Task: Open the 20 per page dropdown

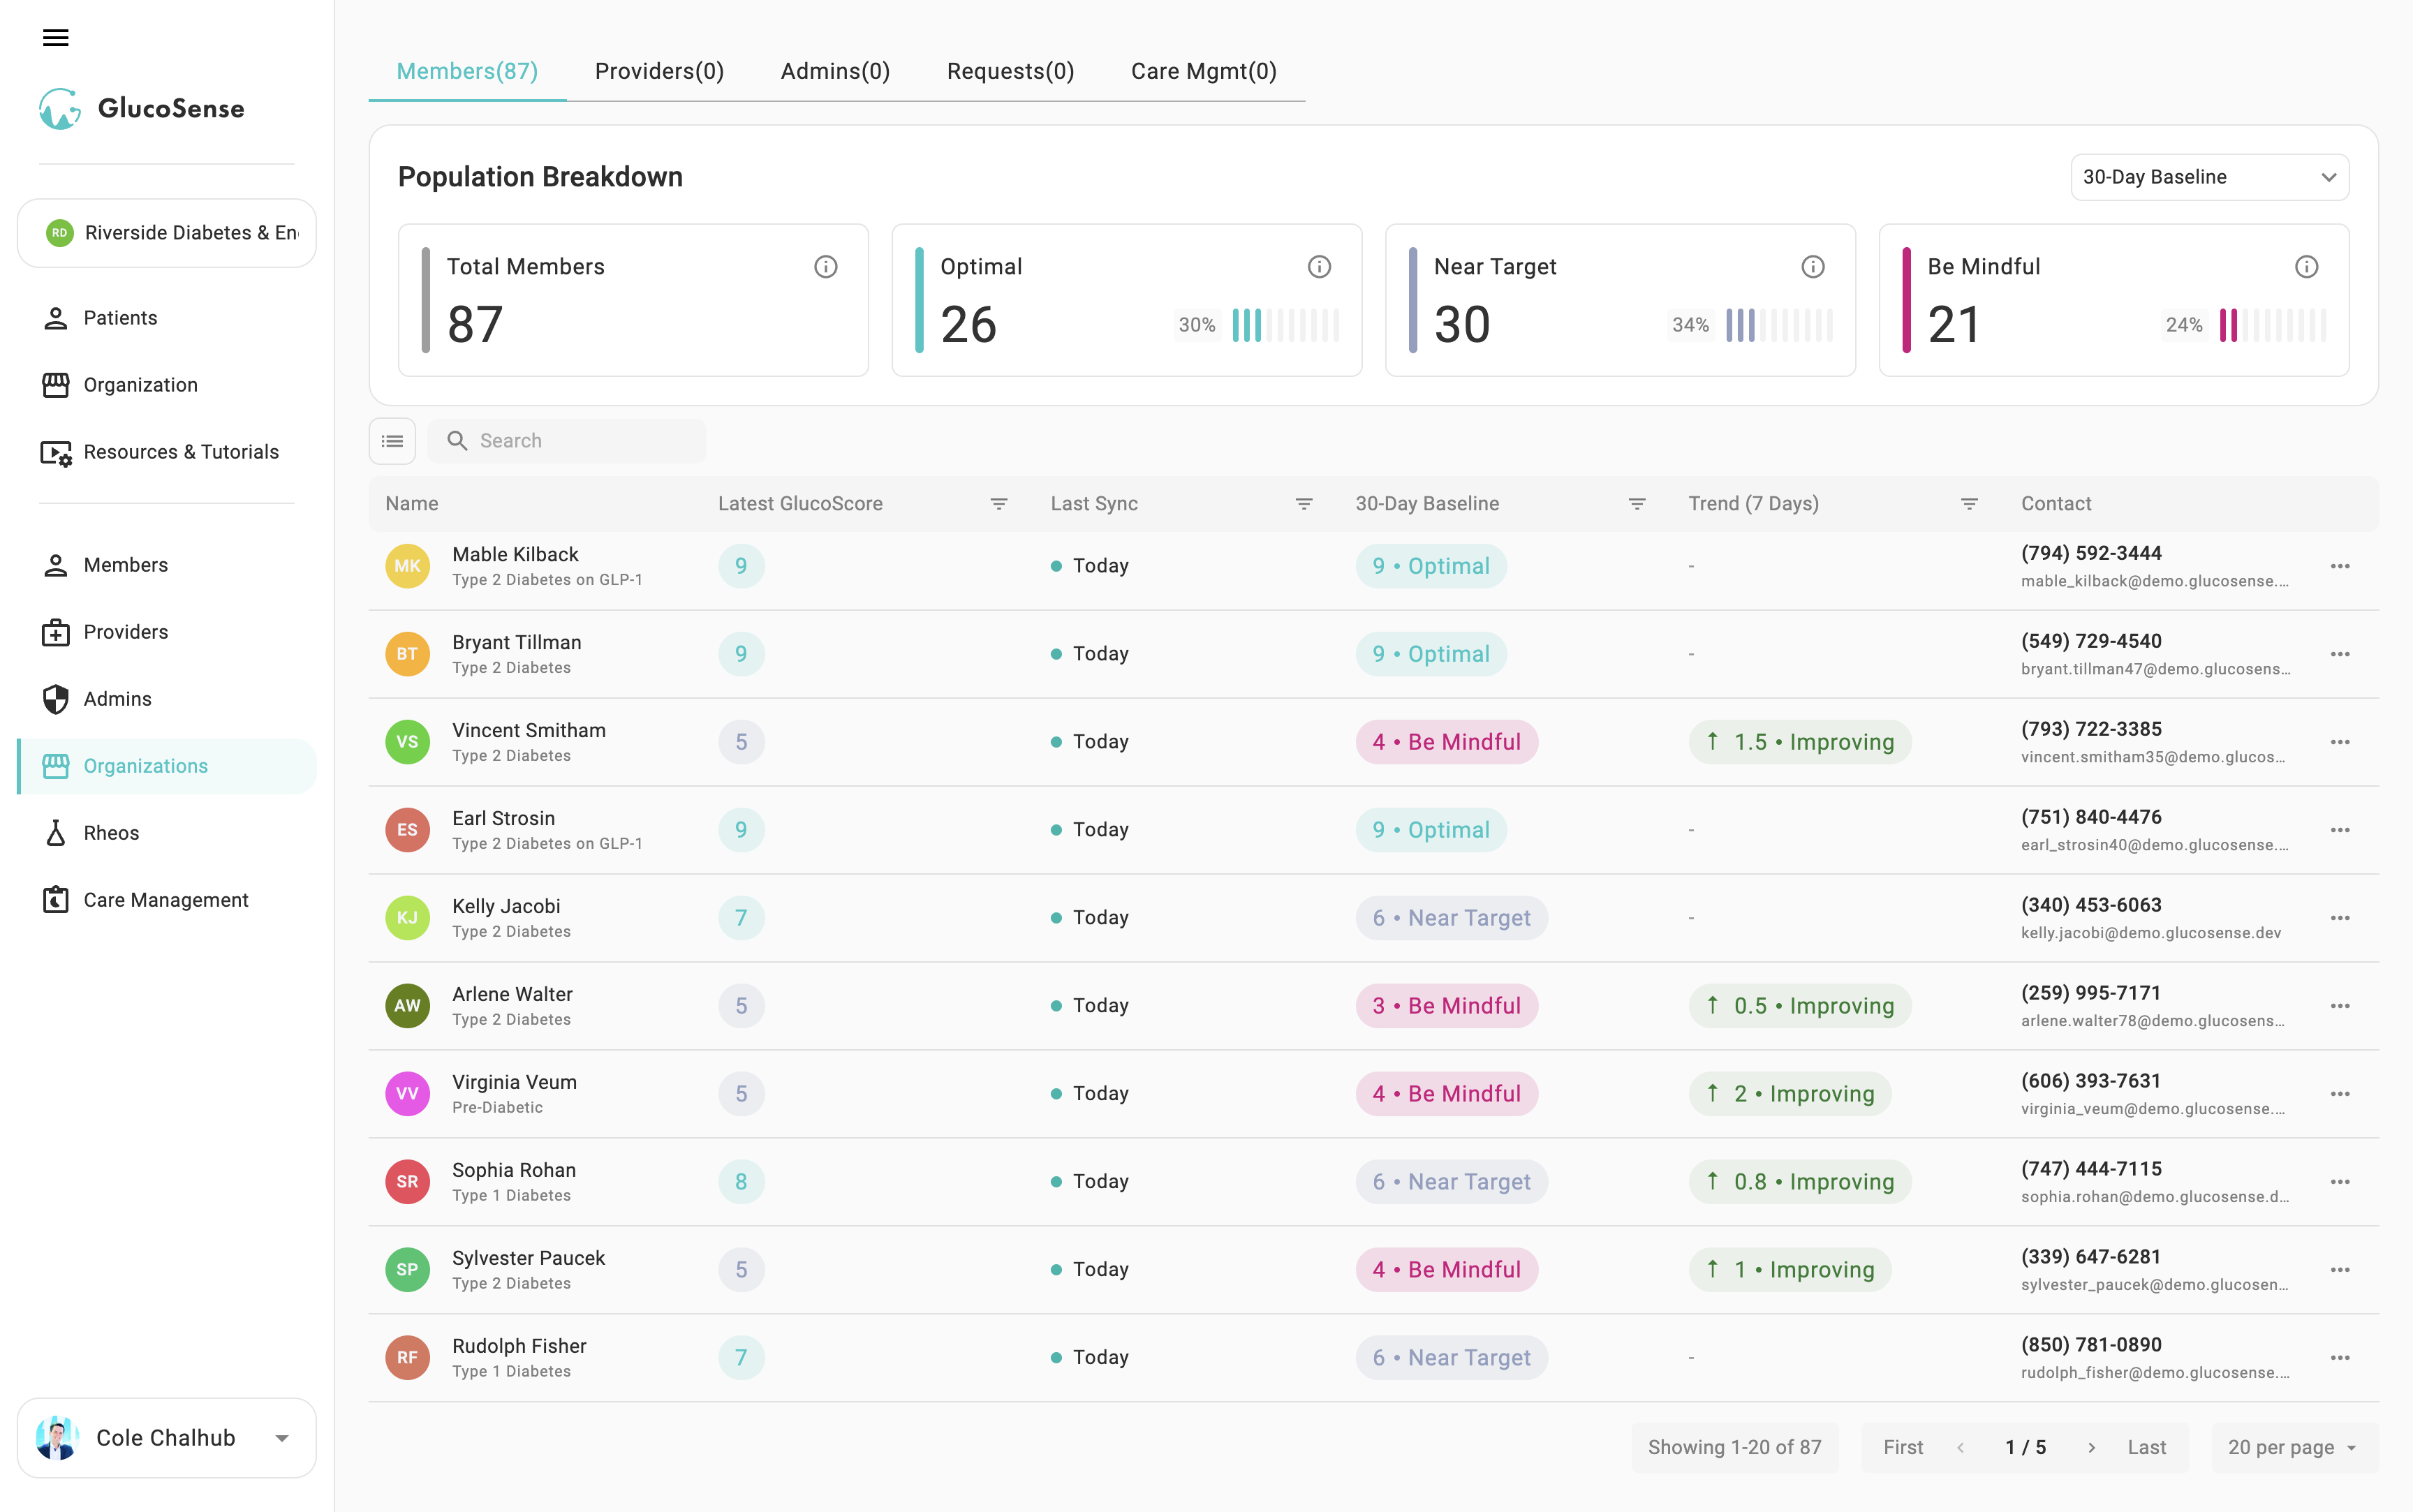Action: tap(2292, 1447)
